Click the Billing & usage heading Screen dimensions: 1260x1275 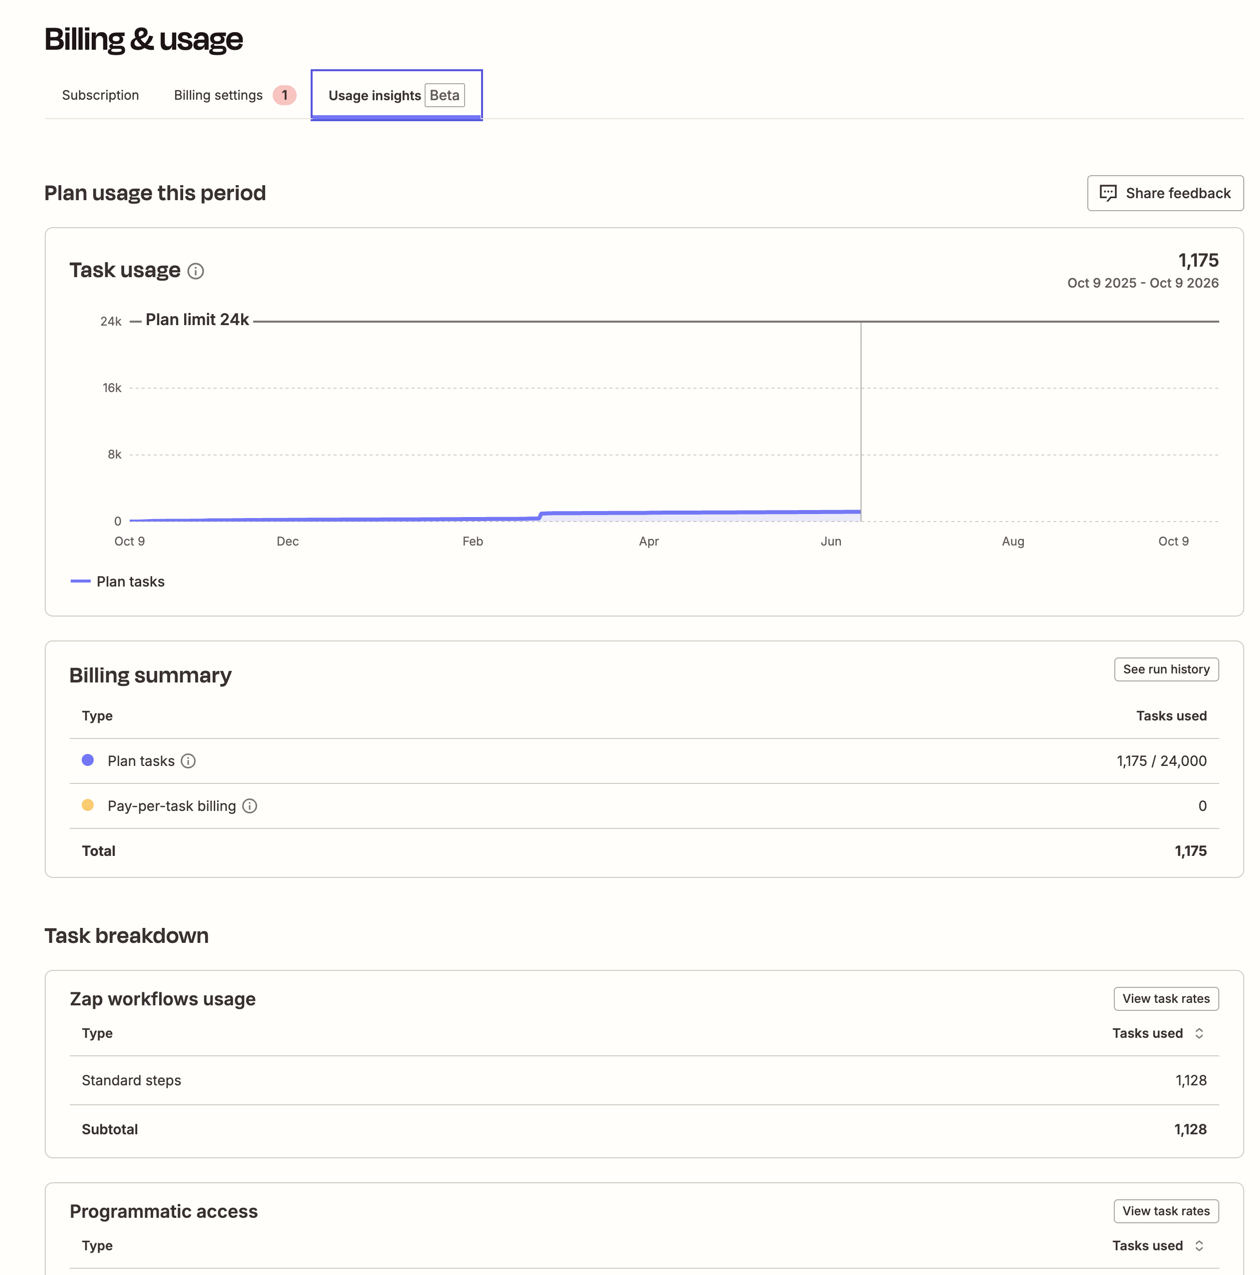click(x=144, y=39)
